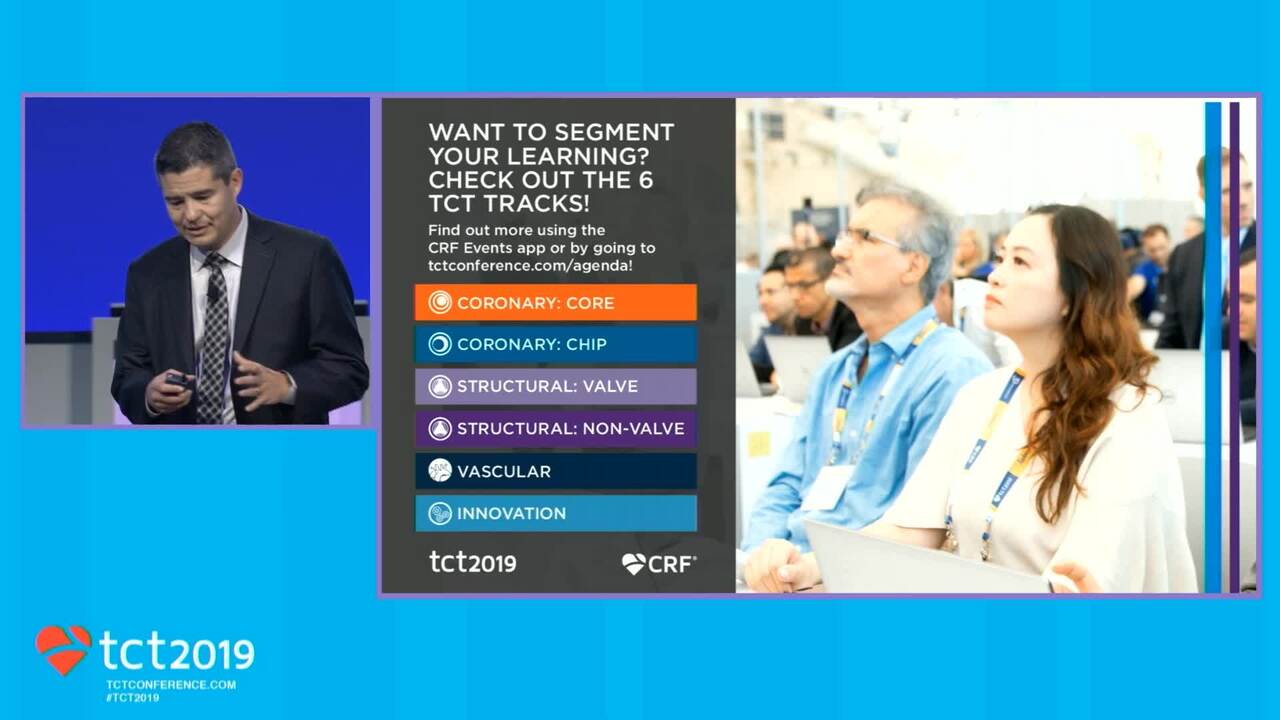Click the circular icon beside Coronary: Core
This screenshot has width=1280, height=720.
[x=440, y=303]
